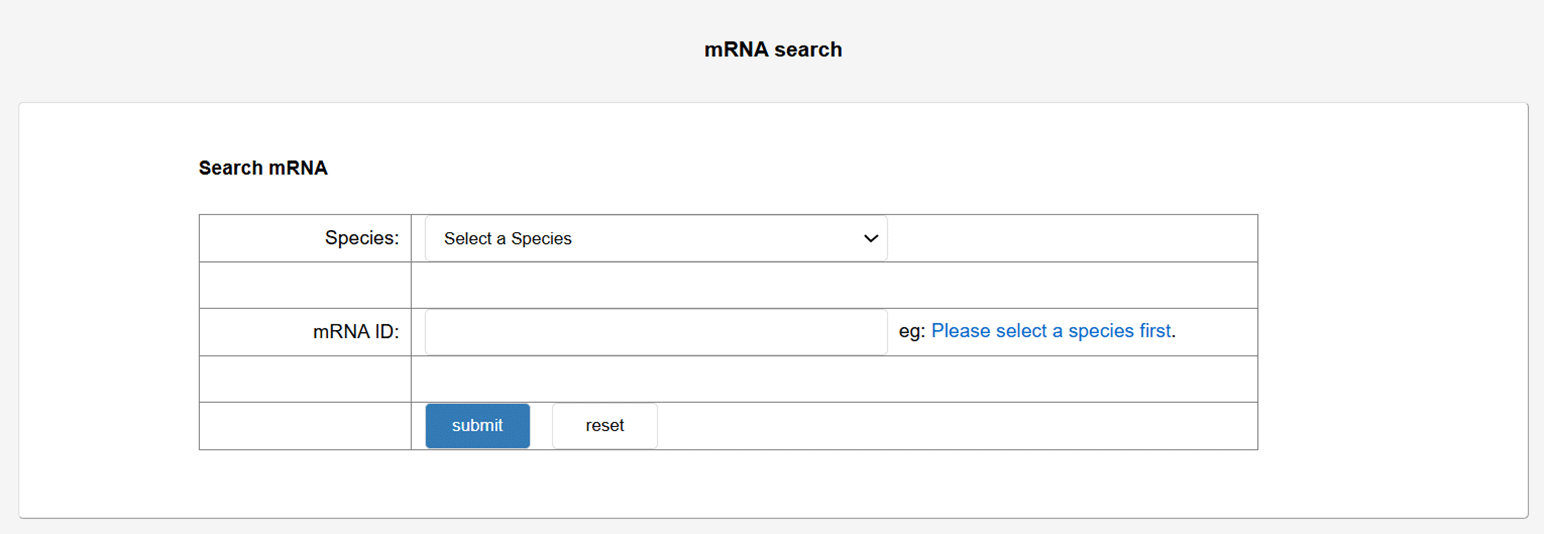Click the reset button
The width and height of the screenshot is (1544, 534).
604,426
